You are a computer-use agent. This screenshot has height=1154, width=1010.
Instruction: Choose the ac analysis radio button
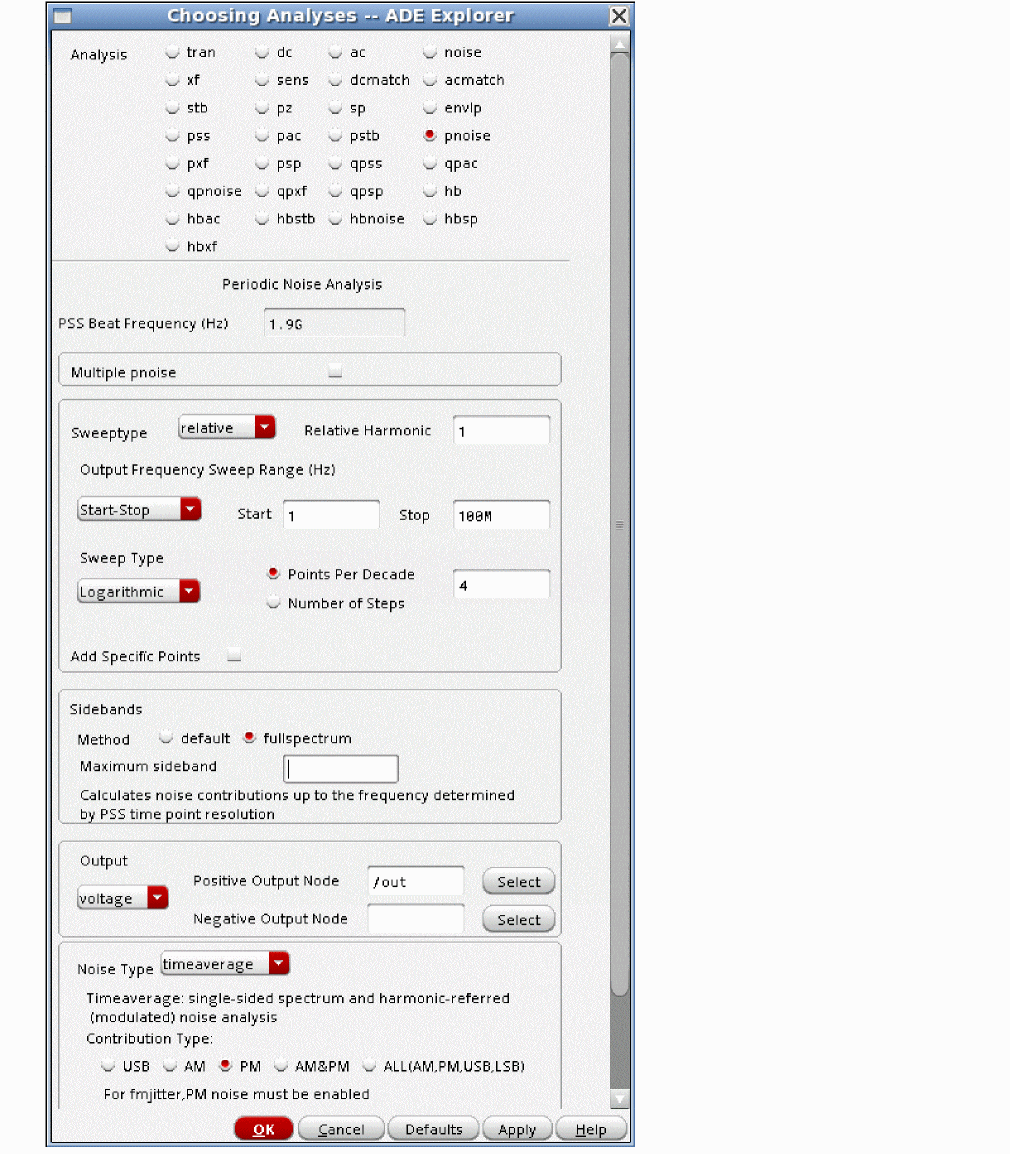click(x=336, y=52)
